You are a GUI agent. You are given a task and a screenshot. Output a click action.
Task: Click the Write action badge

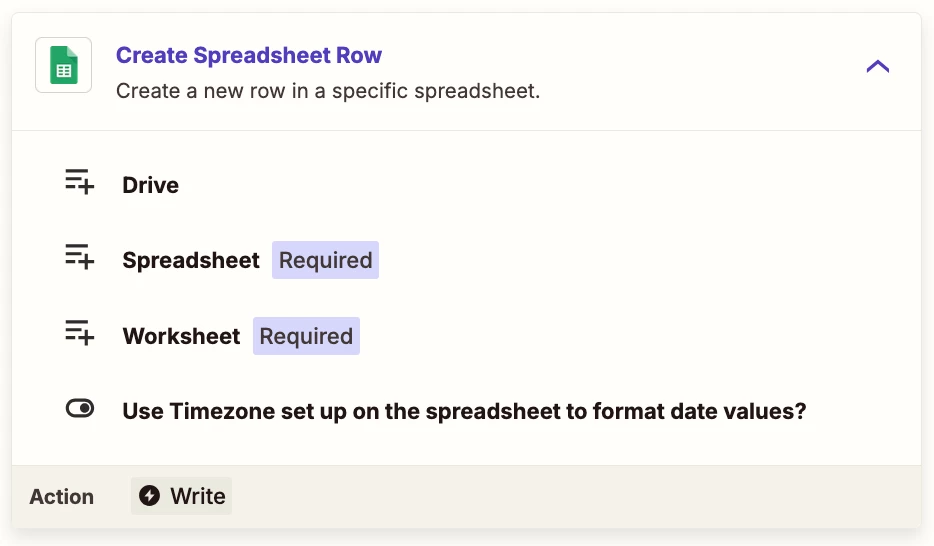click(181, 495)
